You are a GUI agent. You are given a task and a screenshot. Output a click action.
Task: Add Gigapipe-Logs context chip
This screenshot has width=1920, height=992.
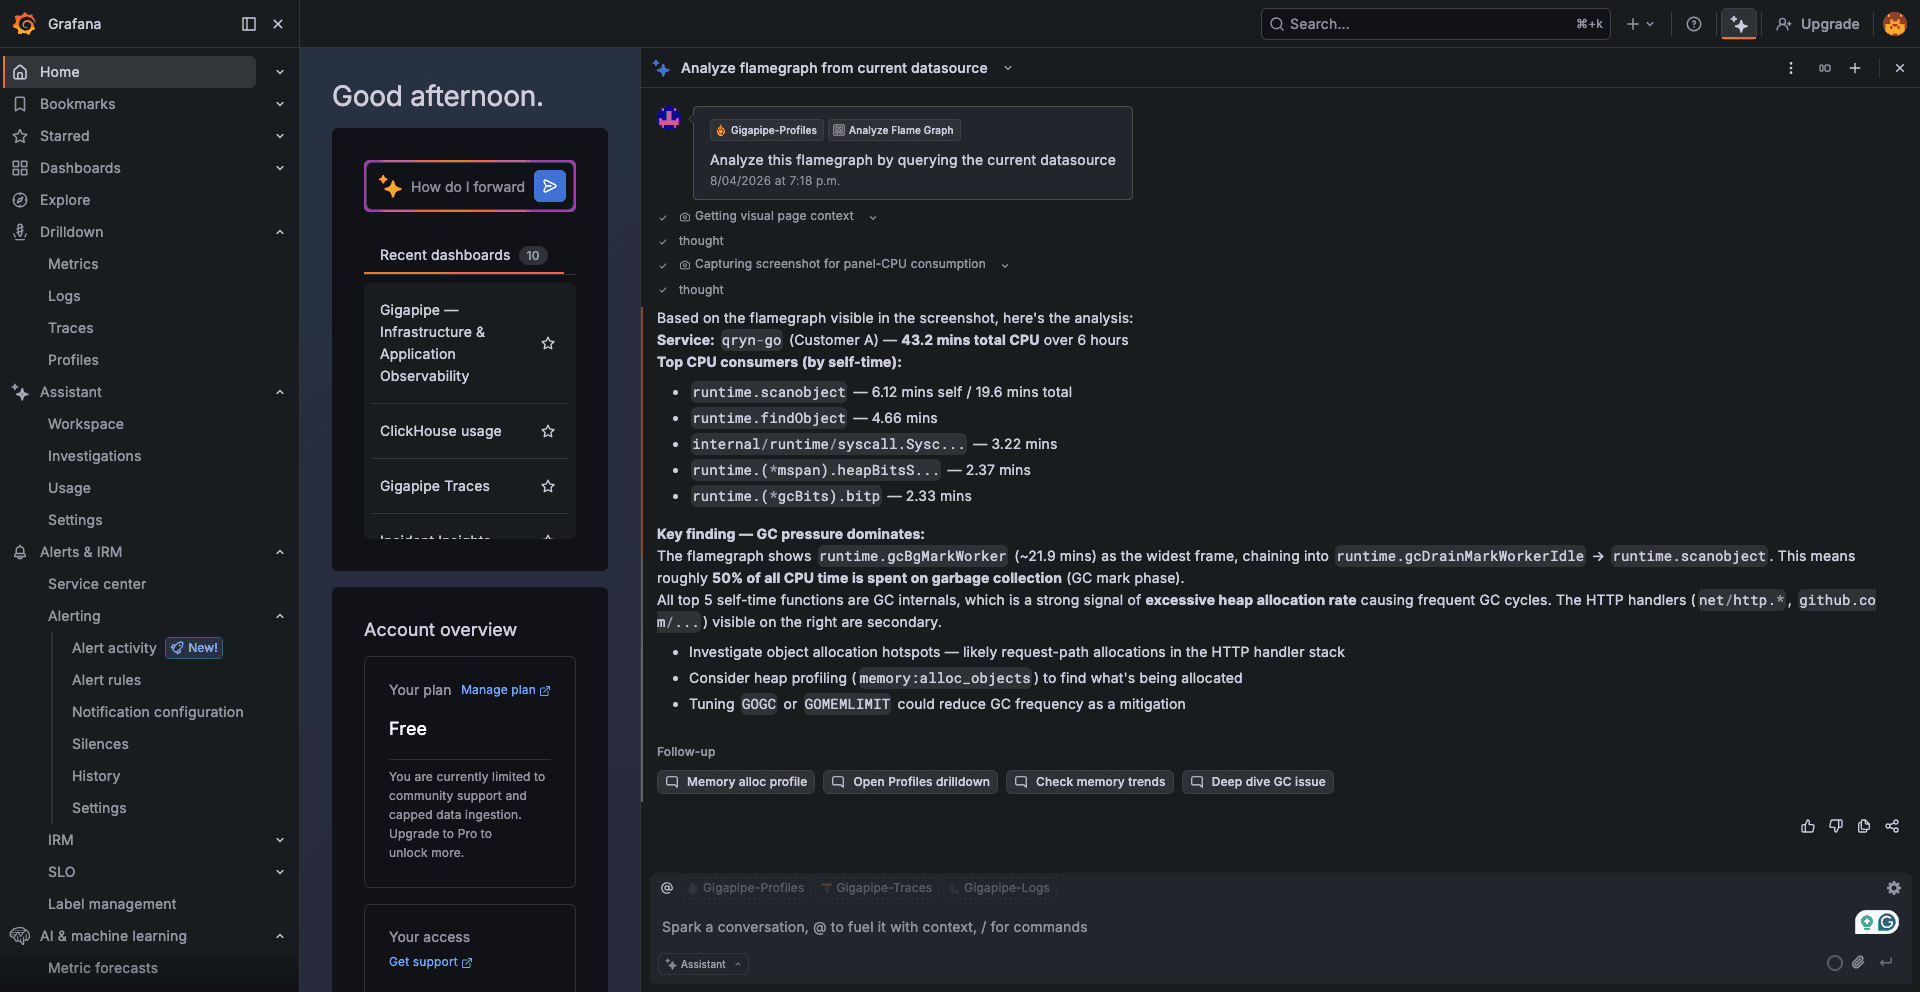[x=1000, y=888]
